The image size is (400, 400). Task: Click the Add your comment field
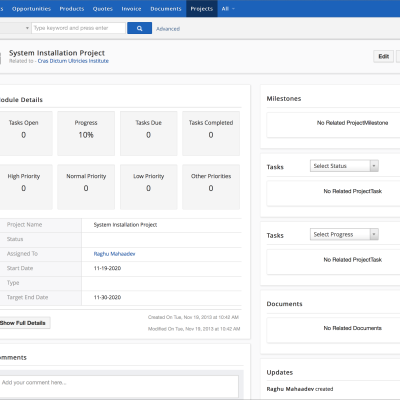coord(119,386)
